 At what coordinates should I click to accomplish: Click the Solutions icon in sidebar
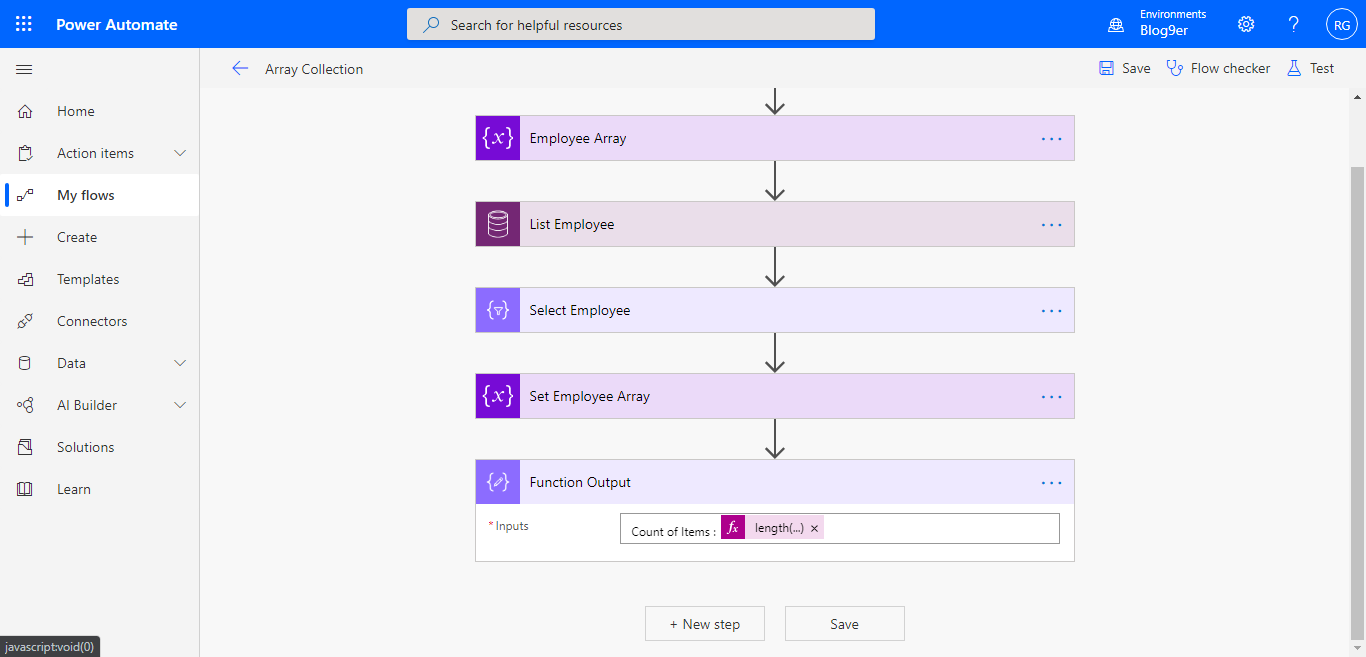point(25,447)
